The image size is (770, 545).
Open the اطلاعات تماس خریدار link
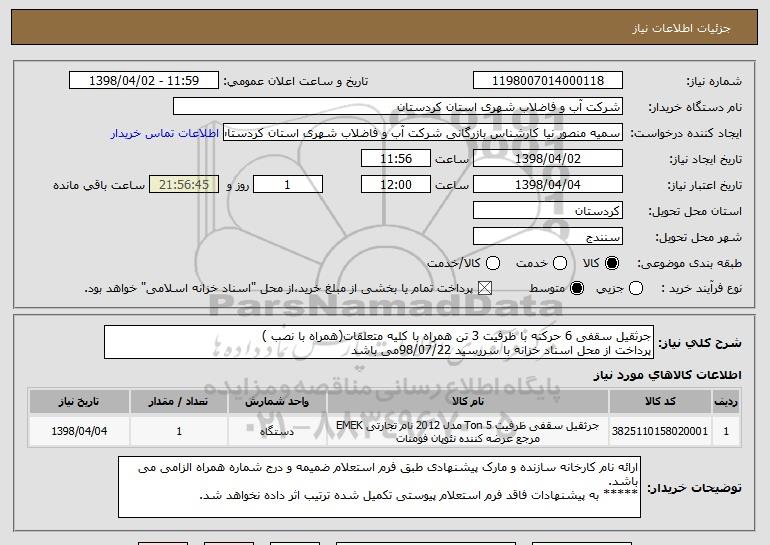165,133
